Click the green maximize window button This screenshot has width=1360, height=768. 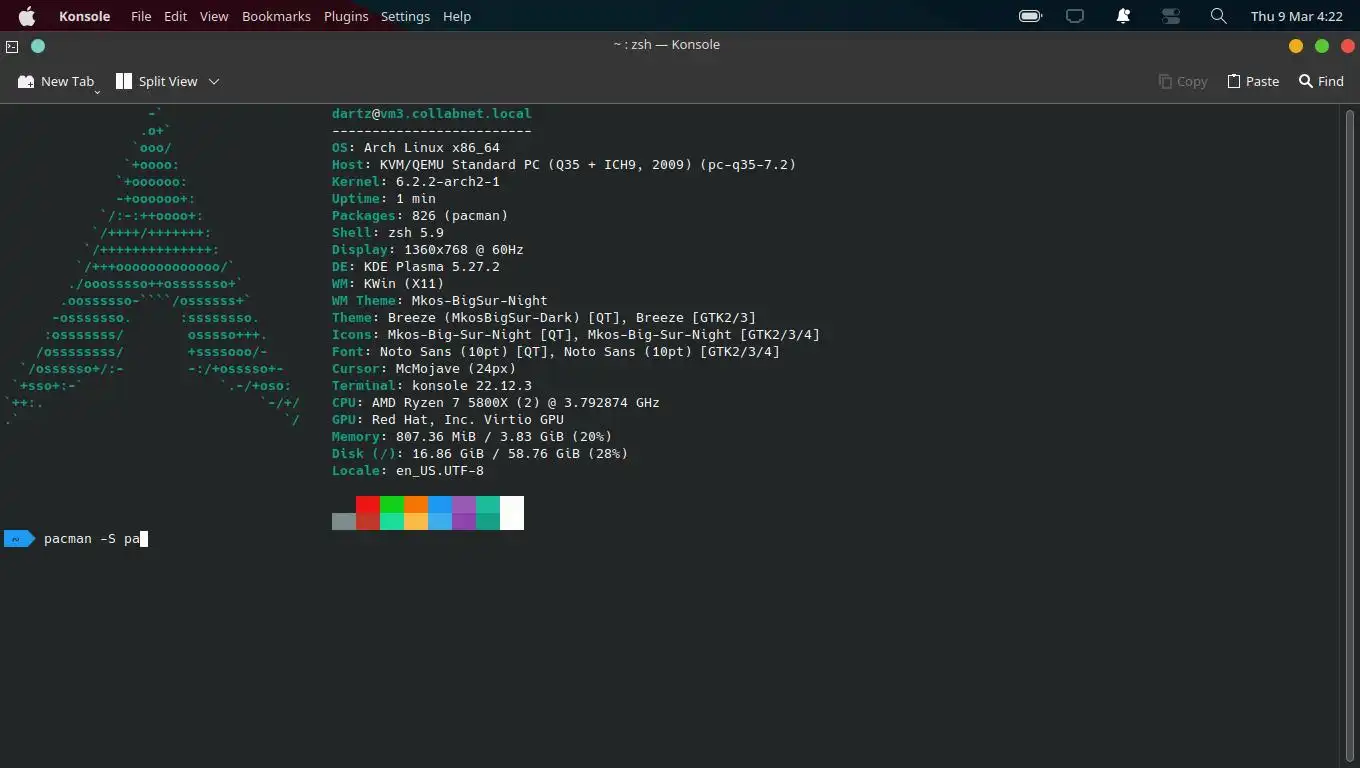(1322, 46)
